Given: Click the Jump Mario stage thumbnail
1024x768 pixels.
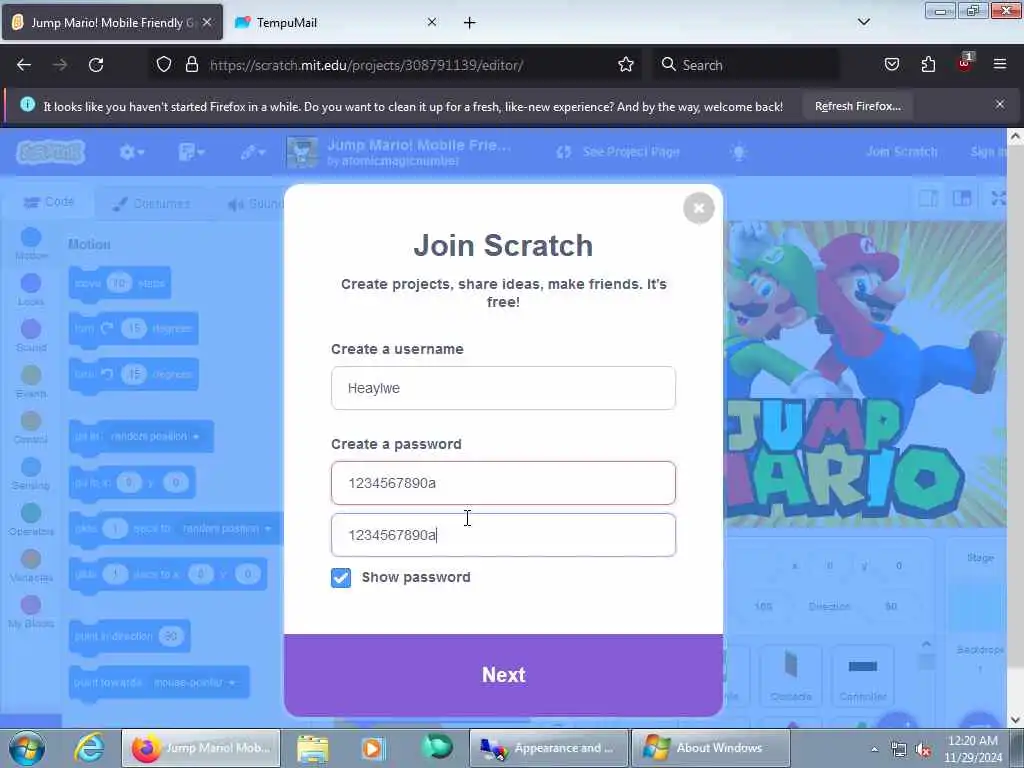Looking at the screenshot, I should coord(302,152).
